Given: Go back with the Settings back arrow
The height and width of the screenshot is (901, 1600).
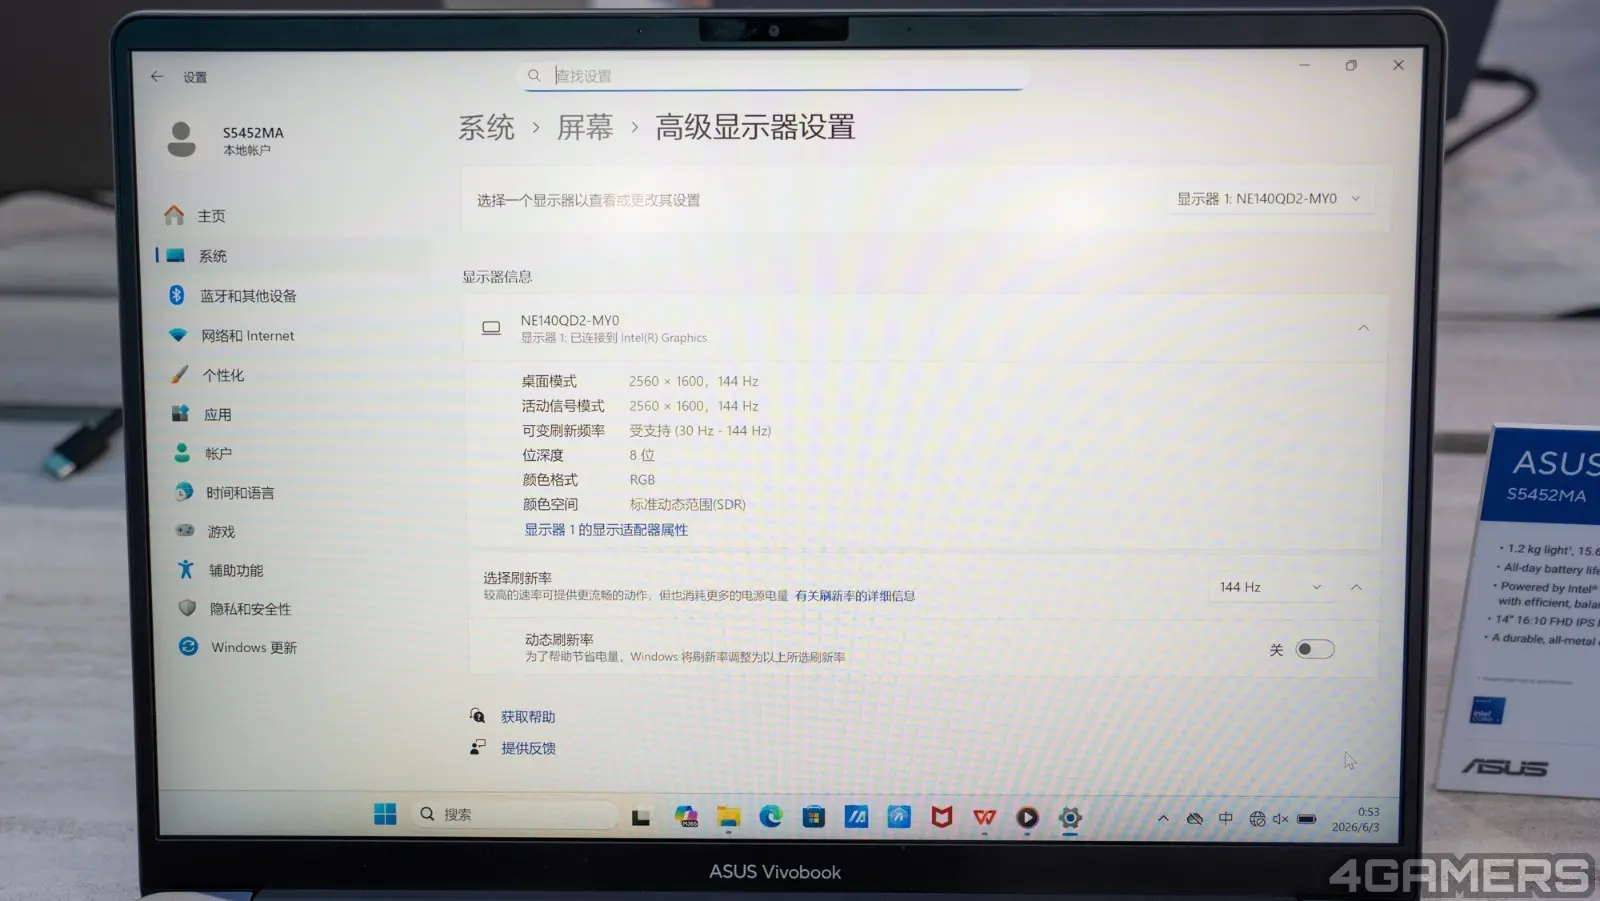Looking at the screenshot, I should pyautogui.click(x=157, y=76).
